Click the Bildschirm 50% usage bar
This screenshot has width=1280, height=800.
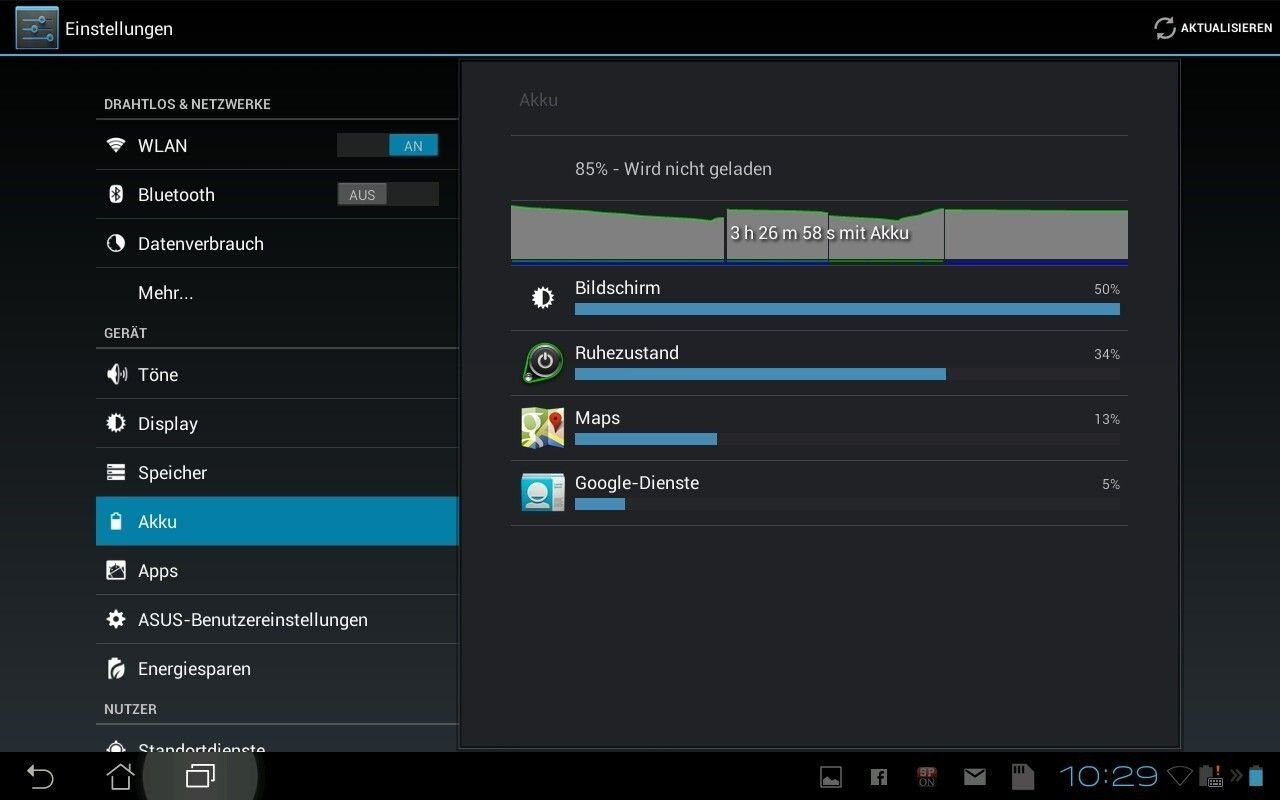847,310
